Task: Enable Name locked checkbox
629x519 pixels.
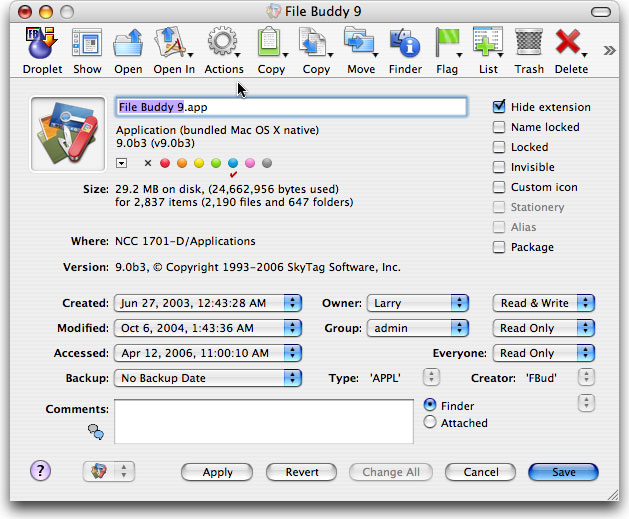Action: tap(499, 127)
